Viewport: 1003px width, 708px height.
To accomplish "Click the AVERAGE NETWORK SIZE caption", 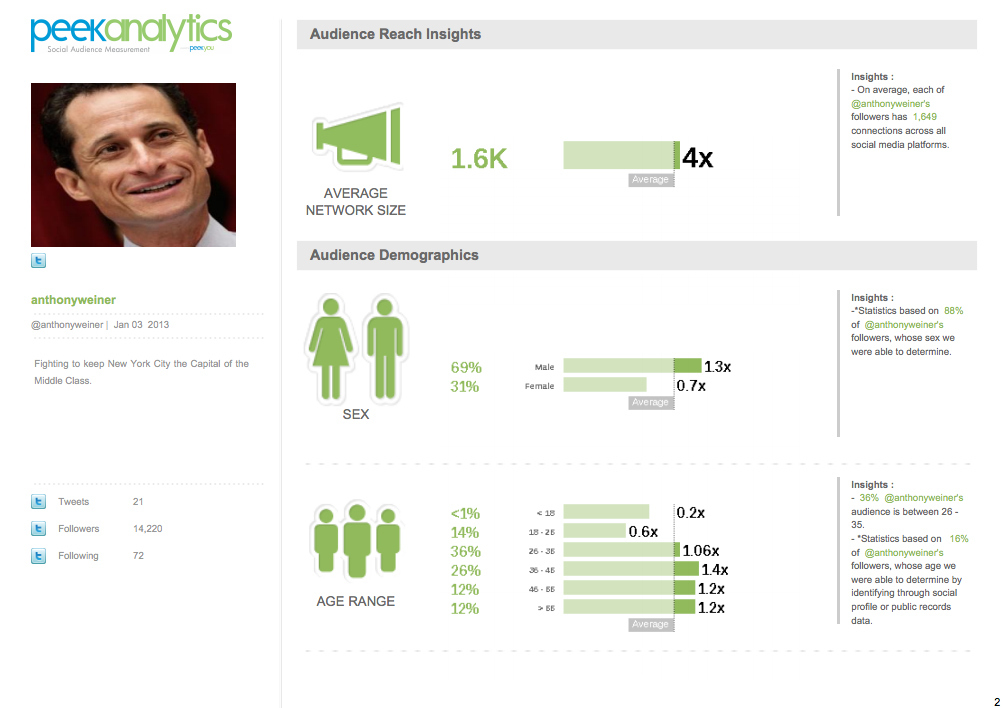I will coord(356,201).
